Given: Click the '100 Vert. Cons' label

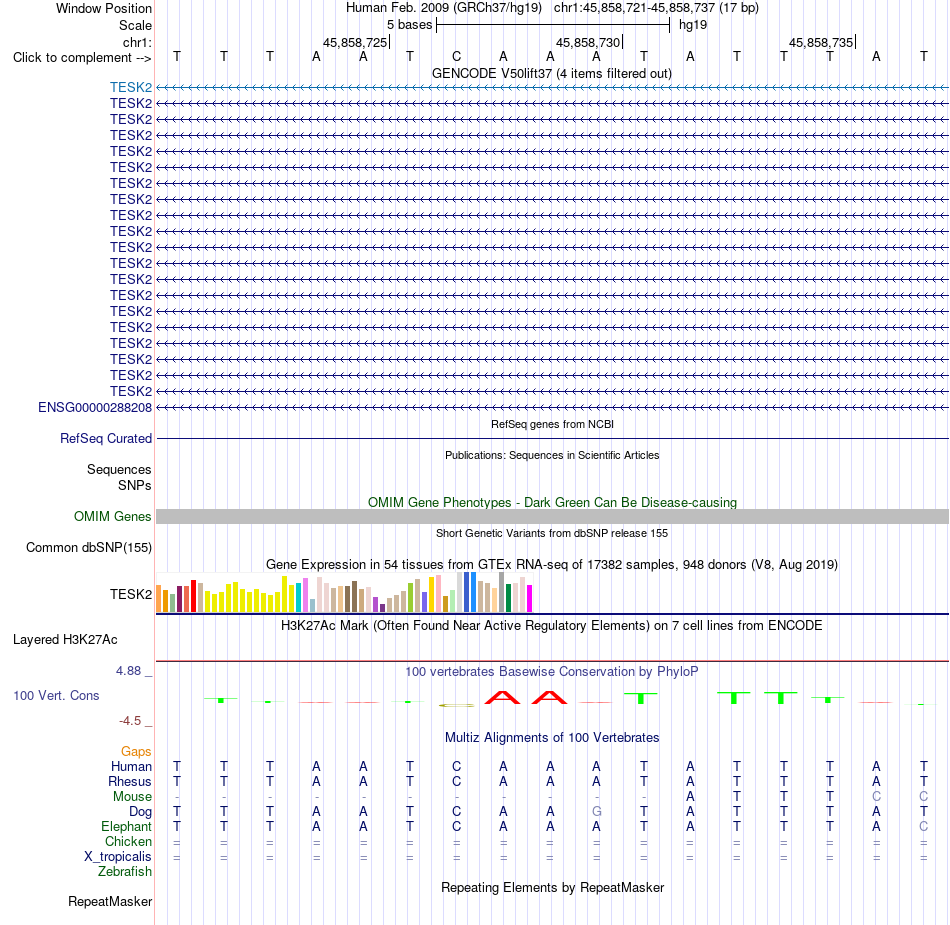Looking at the screenshot, I should 56,695.
